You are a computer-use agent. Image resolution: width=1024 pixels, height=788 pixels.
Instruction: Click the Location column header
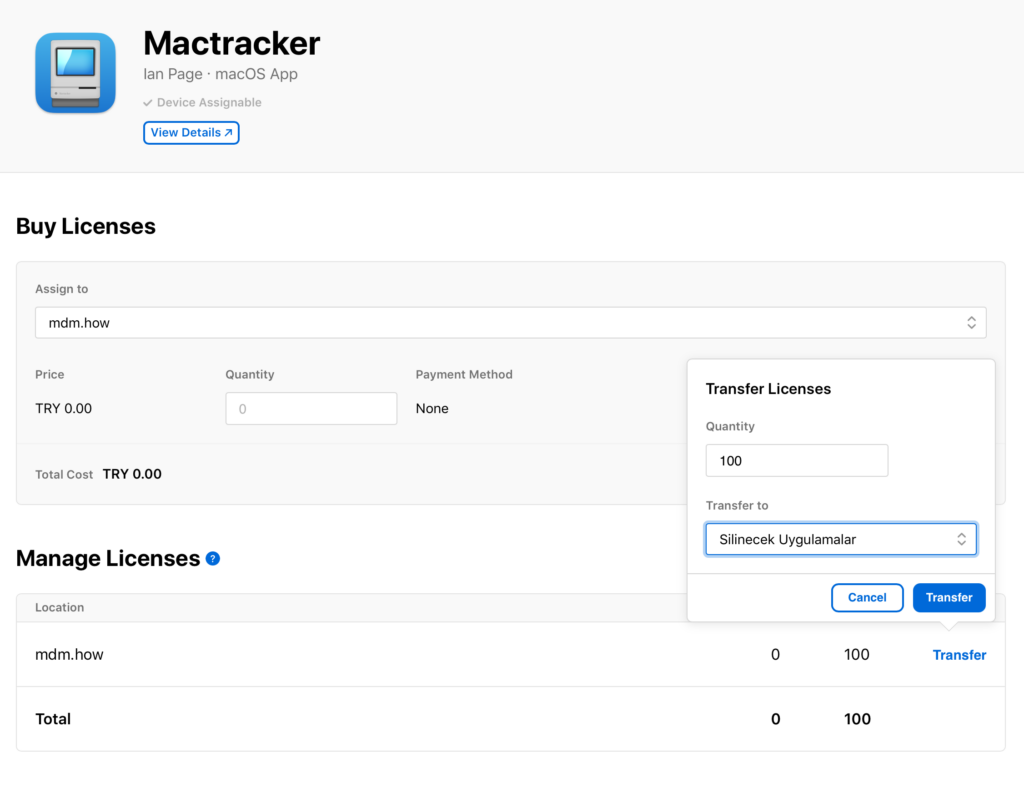(59, 607)
